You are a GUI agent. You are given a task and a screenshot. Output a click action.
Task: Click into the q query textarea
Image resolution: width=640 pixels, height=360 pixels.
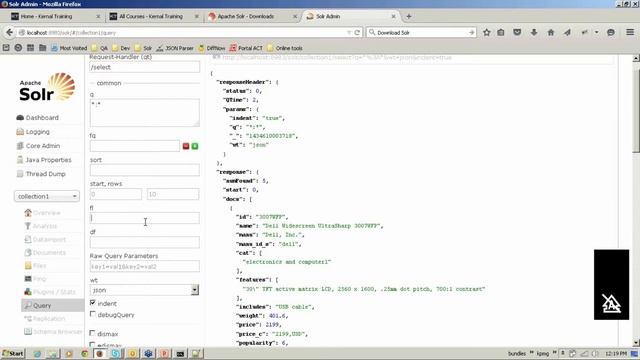pos(144,113)
